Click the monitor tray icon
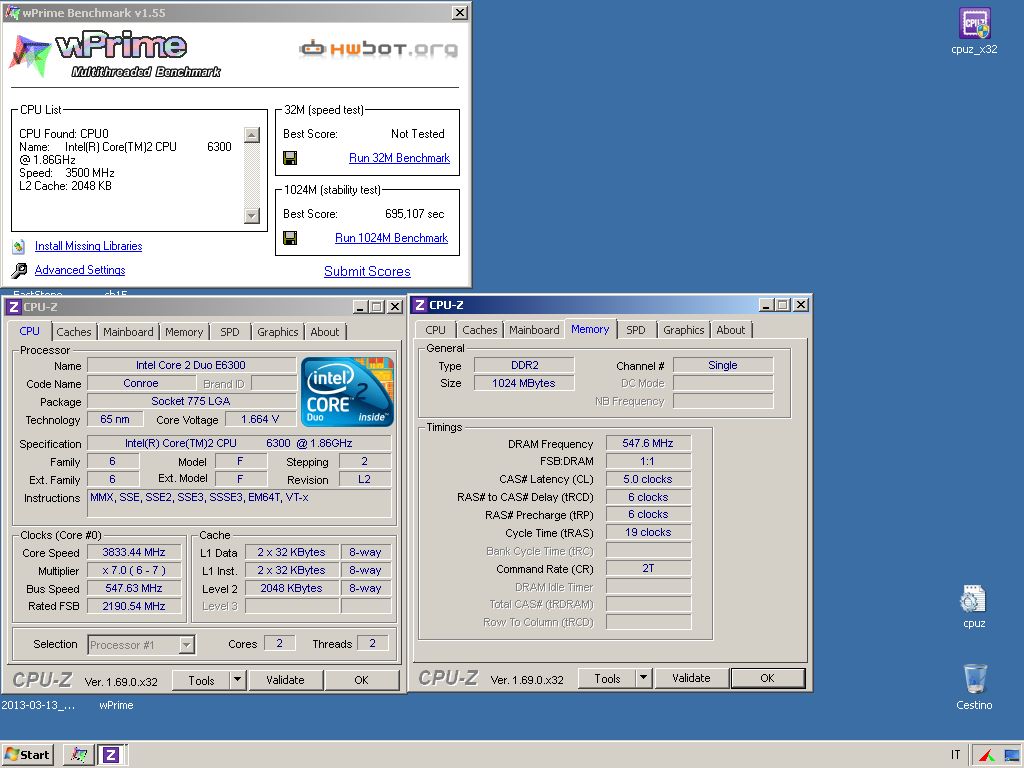This screenshot has height=768, width=1024. tap(1012, 756)
